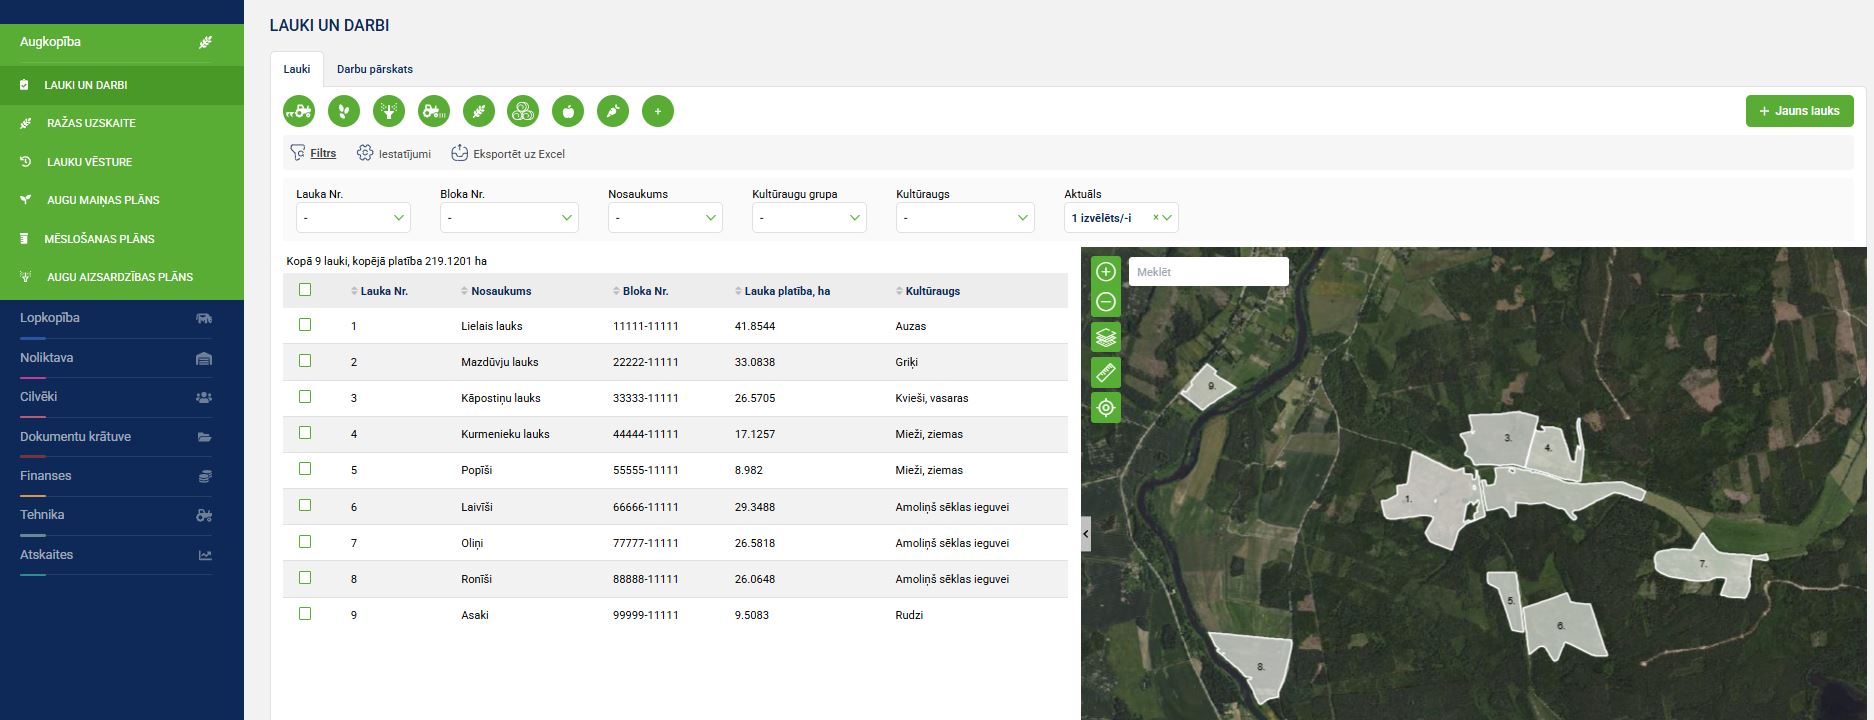Click the tractor fertilizer spreading icon
Screen dimensions: 1874x720
tap(434, 111)
